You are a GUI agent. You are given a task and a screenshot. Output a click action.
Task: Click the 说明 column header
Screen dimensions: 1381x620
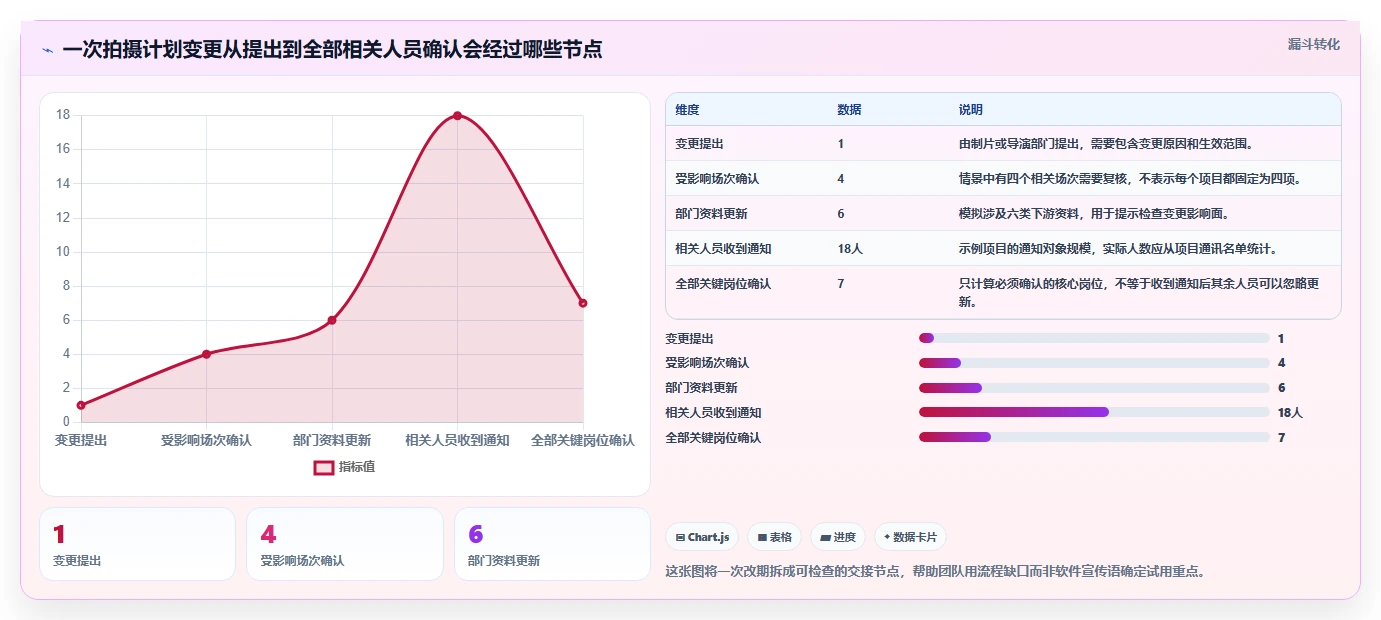(x=970, y=110)
